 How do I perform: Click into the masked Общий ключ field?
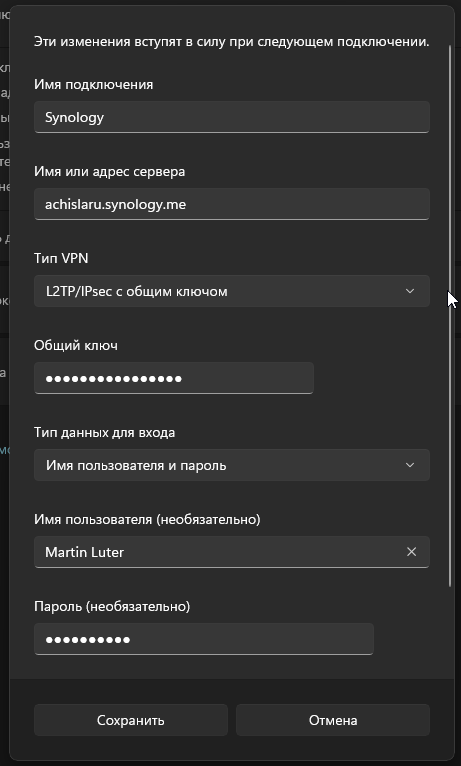(174, 378)
